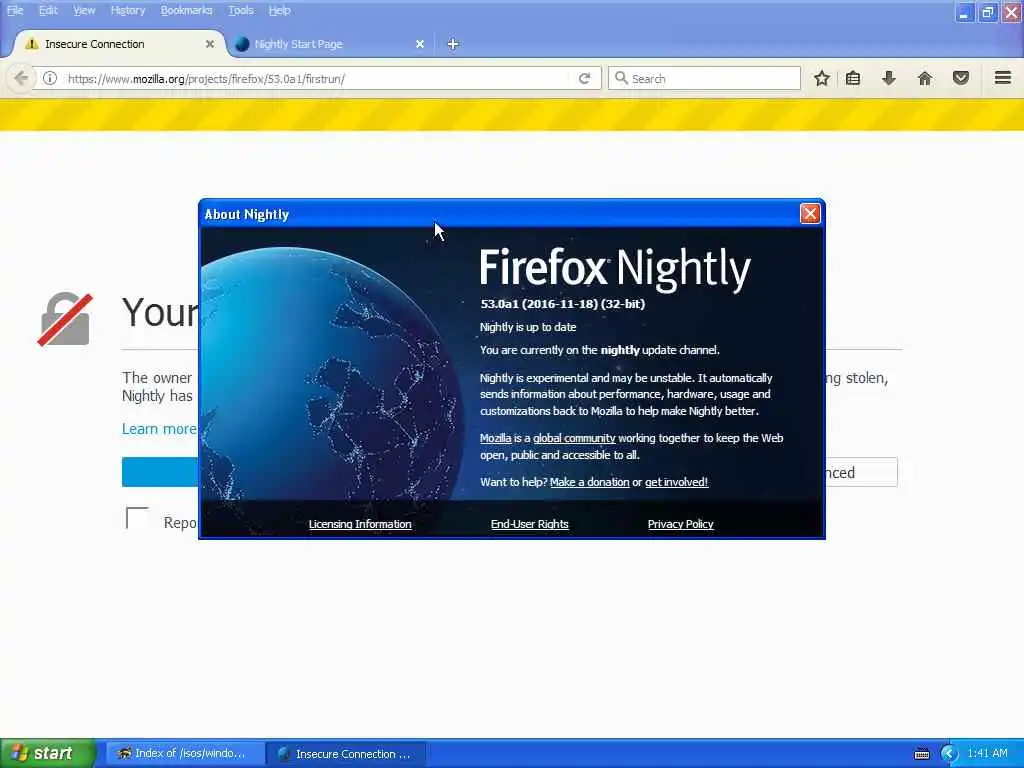Viewport: 1024px width, 768px height.
Task: Open the Downloads arrow icon
Action: [x=889, y=78]
